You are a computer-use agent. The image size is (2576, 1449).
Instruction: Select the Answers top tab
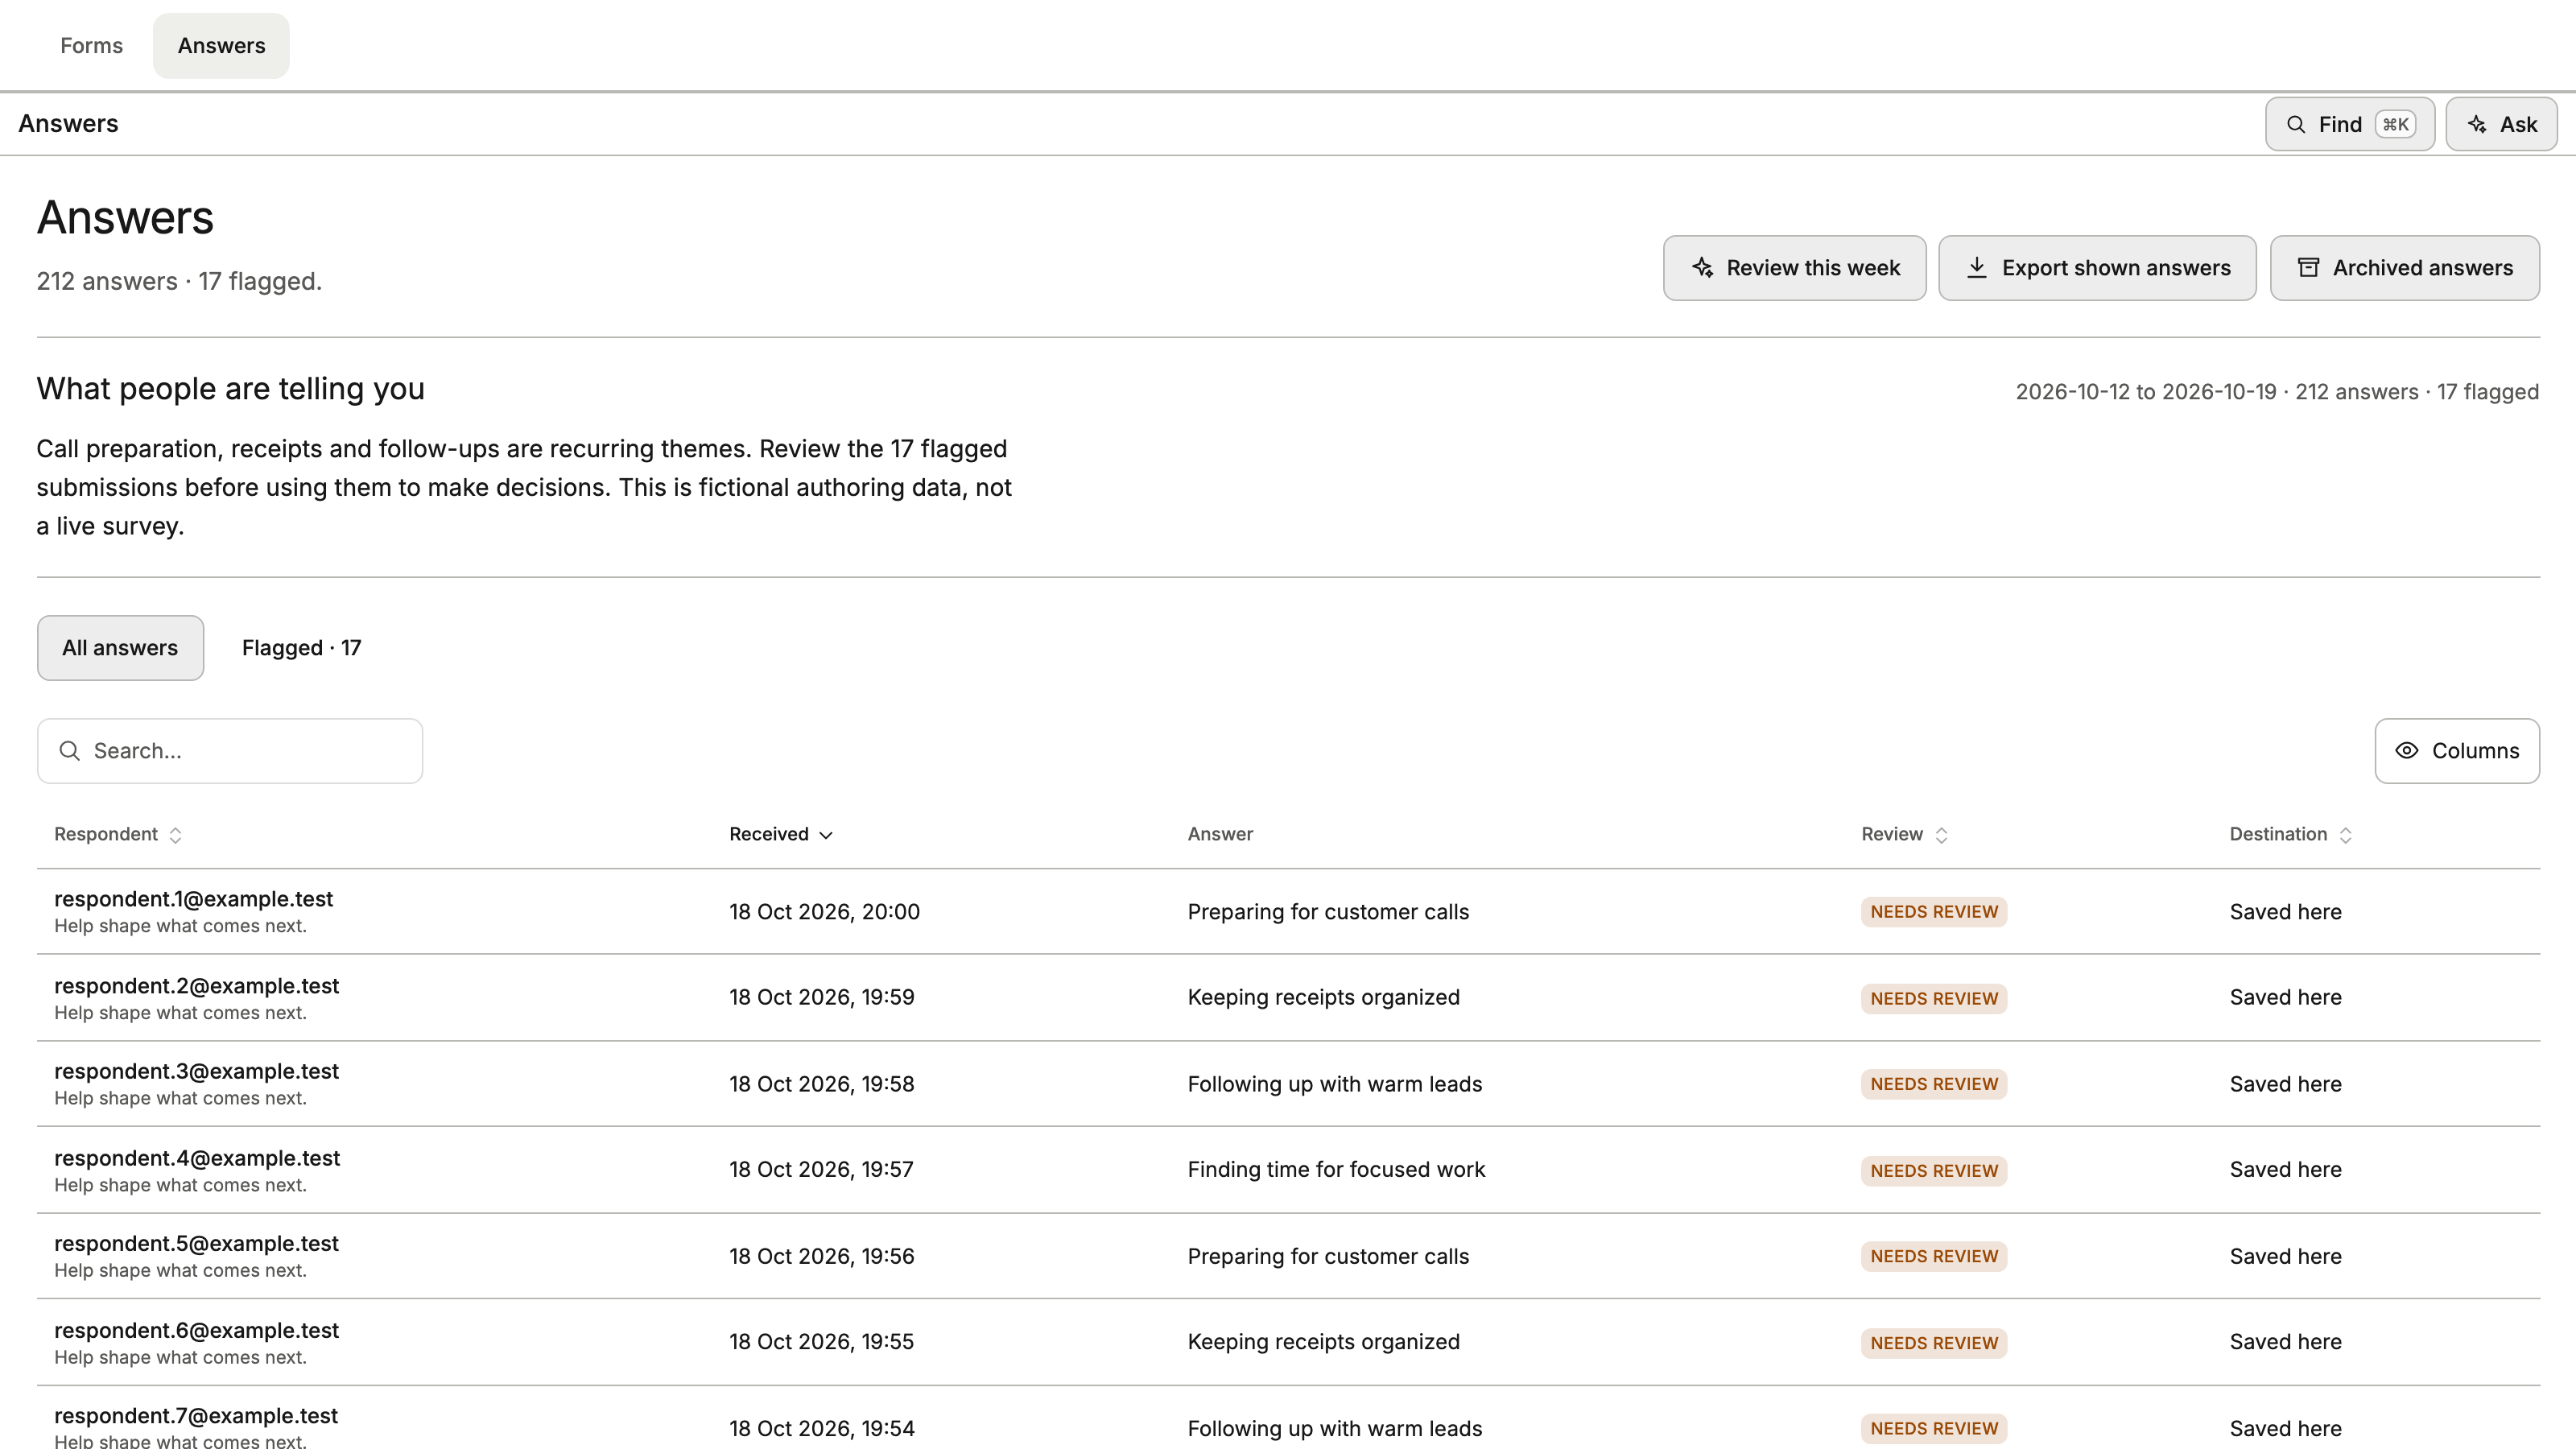(221, 45)
